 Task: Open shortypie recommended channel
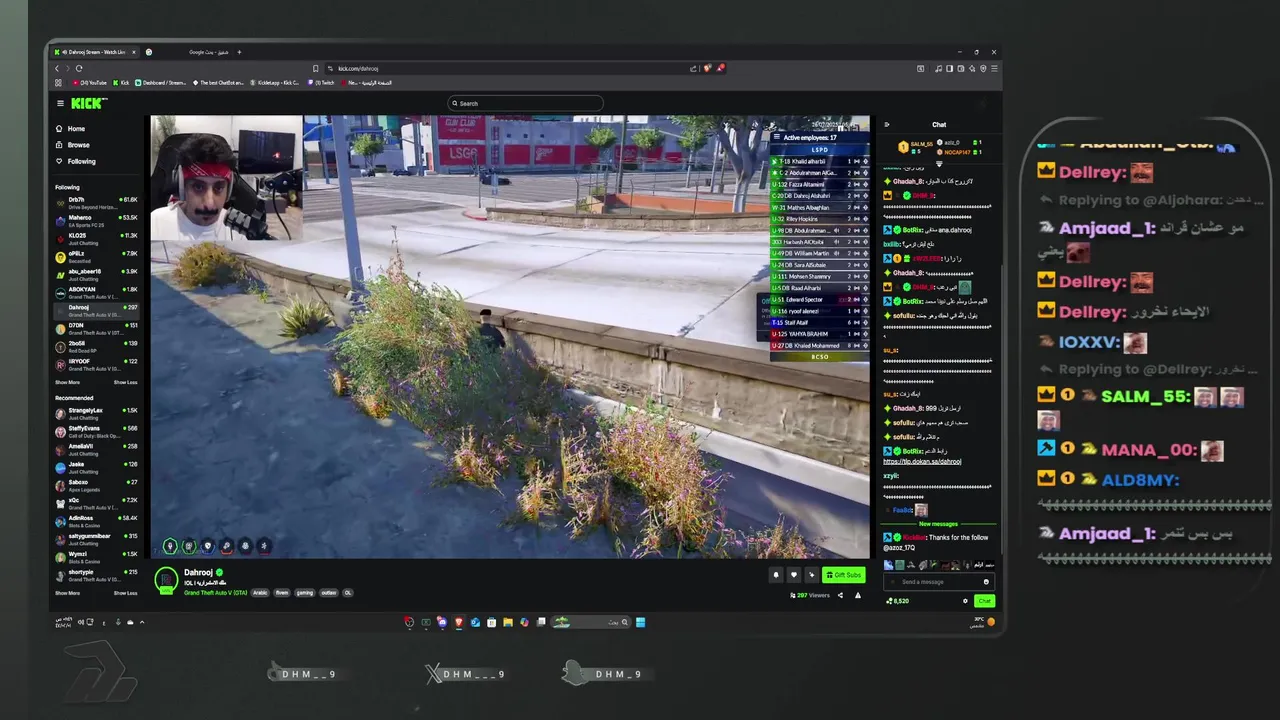point(96,574)
